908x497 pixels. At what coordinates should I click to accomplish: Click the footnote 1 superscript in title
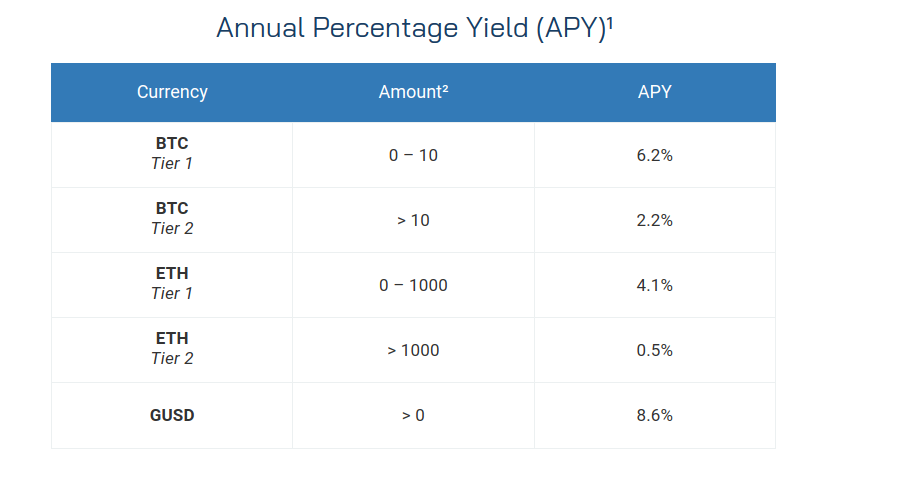coord(610,23)
